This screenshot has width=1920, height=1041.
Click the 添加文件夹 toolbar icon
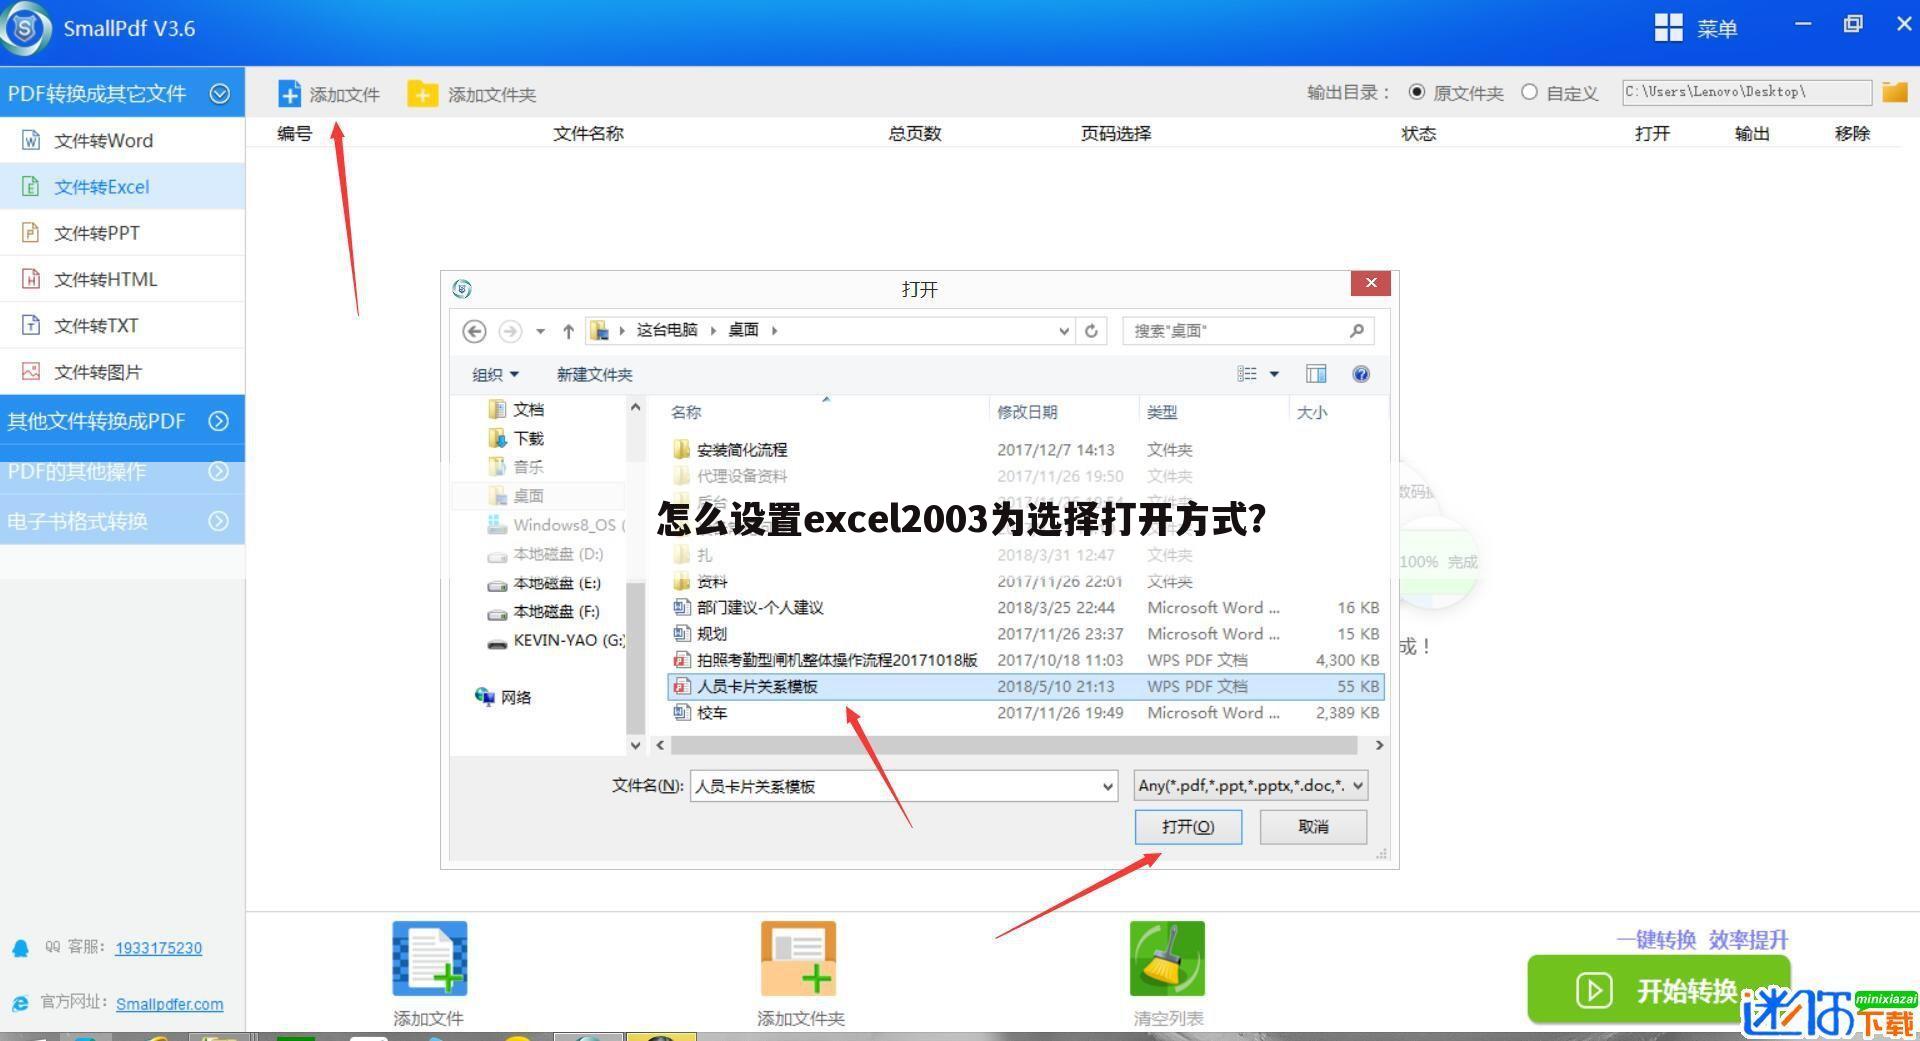point(422,94)
